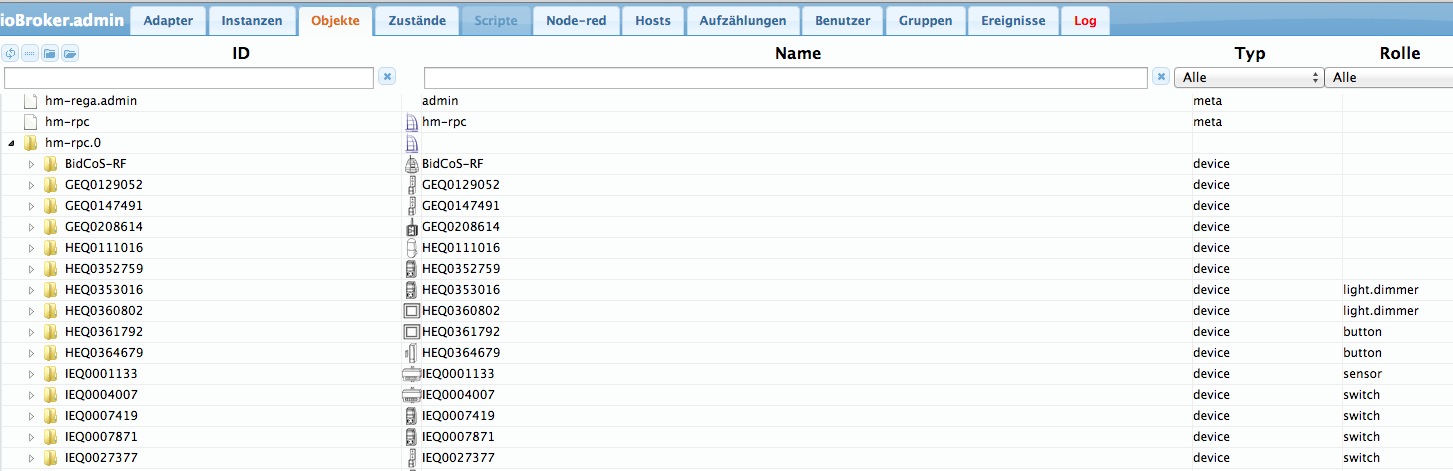Click the folder icon beside hm-rpc.0
This screenshot has width=1453, height=471.
pos(30,143)
